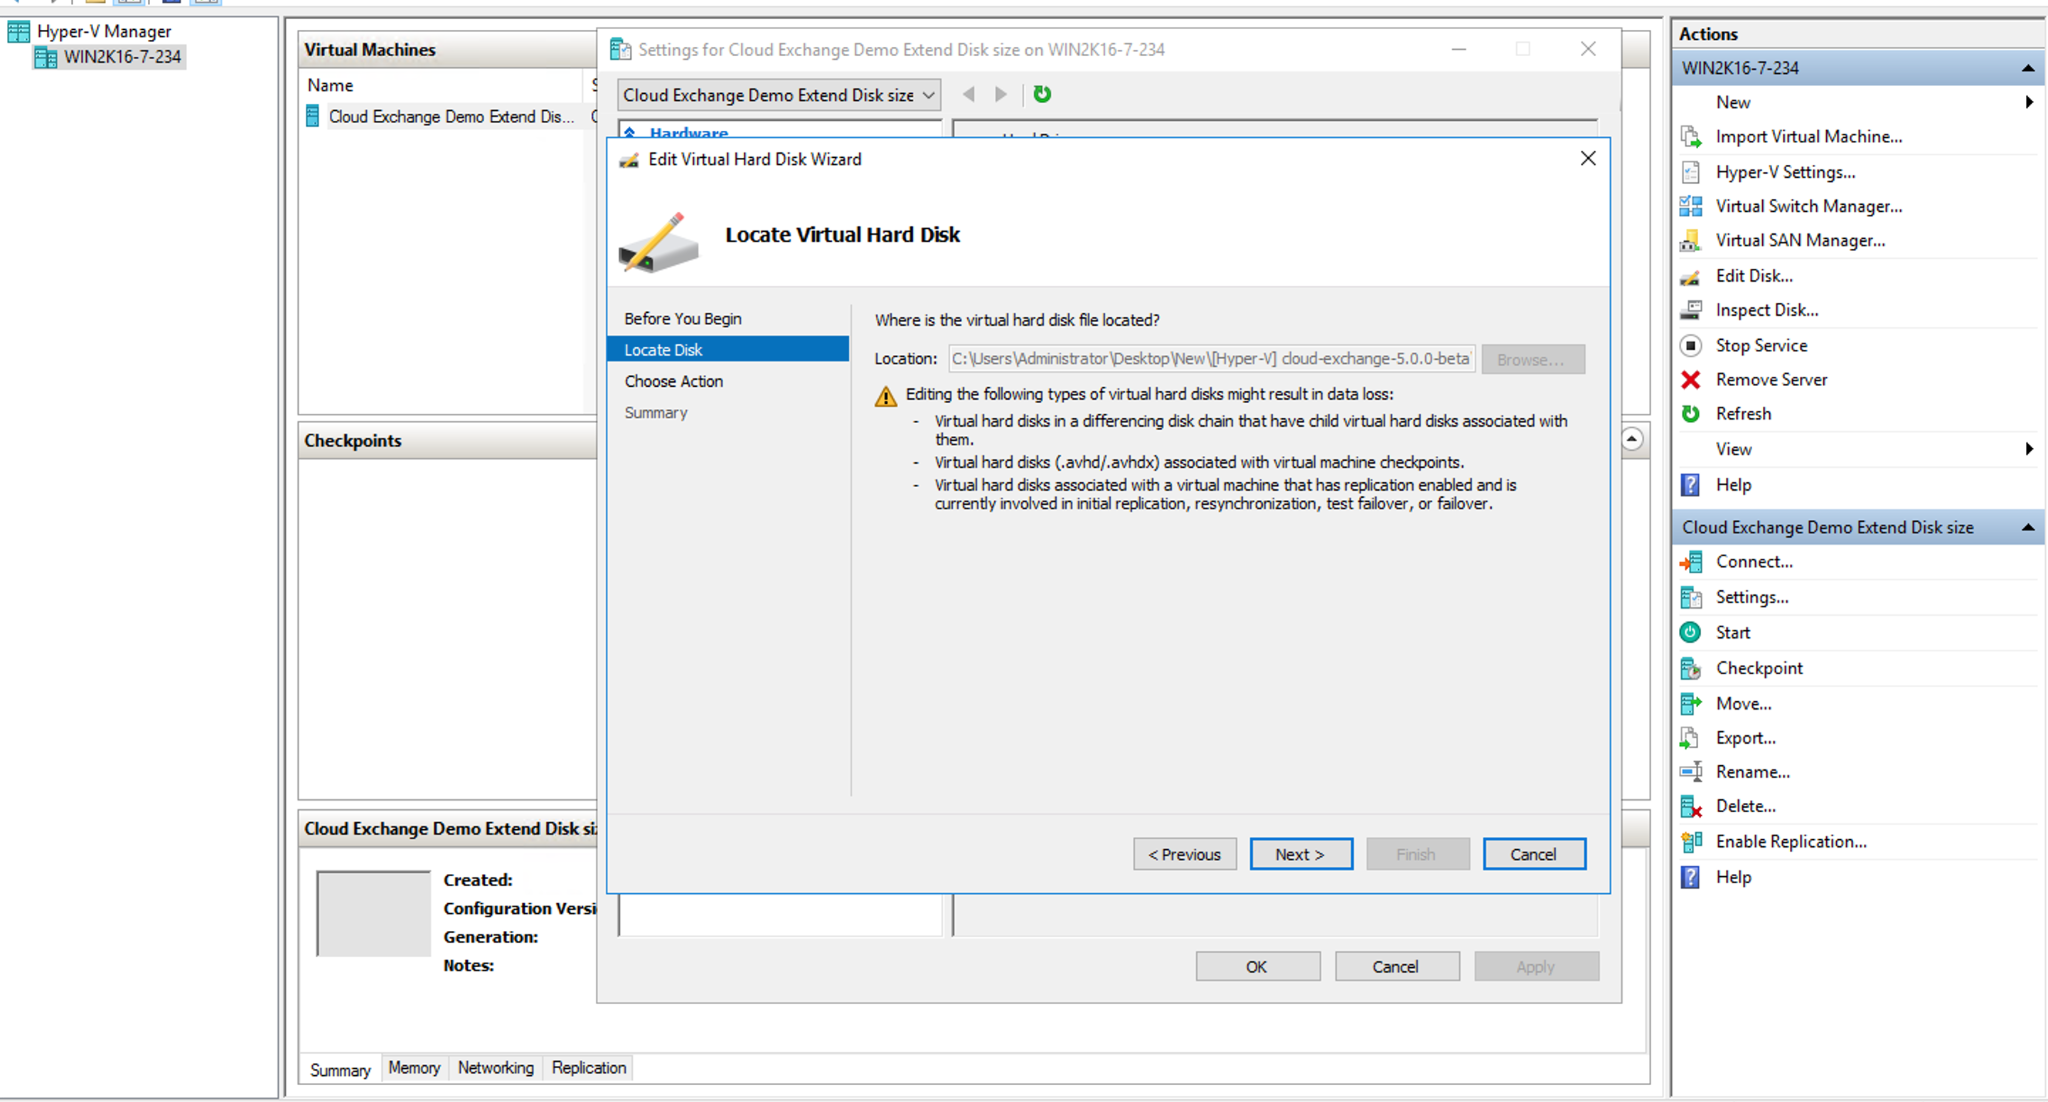Screen dimensions: 2048x1102
Task: Click the Connect icon for the VM
Action: tap(1691, 562)
